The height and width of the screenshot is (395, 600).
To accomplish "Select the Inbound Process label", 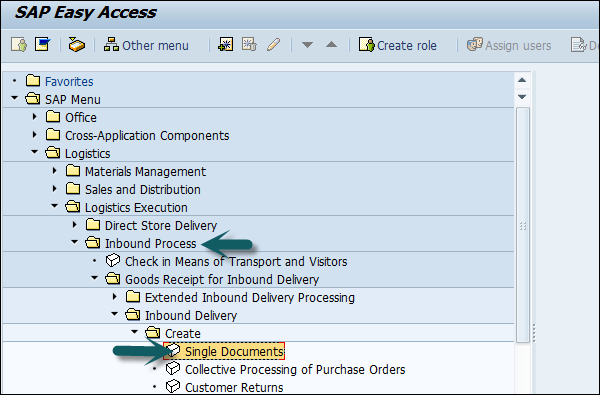I will pyautogui.click(x=150, y=243).
